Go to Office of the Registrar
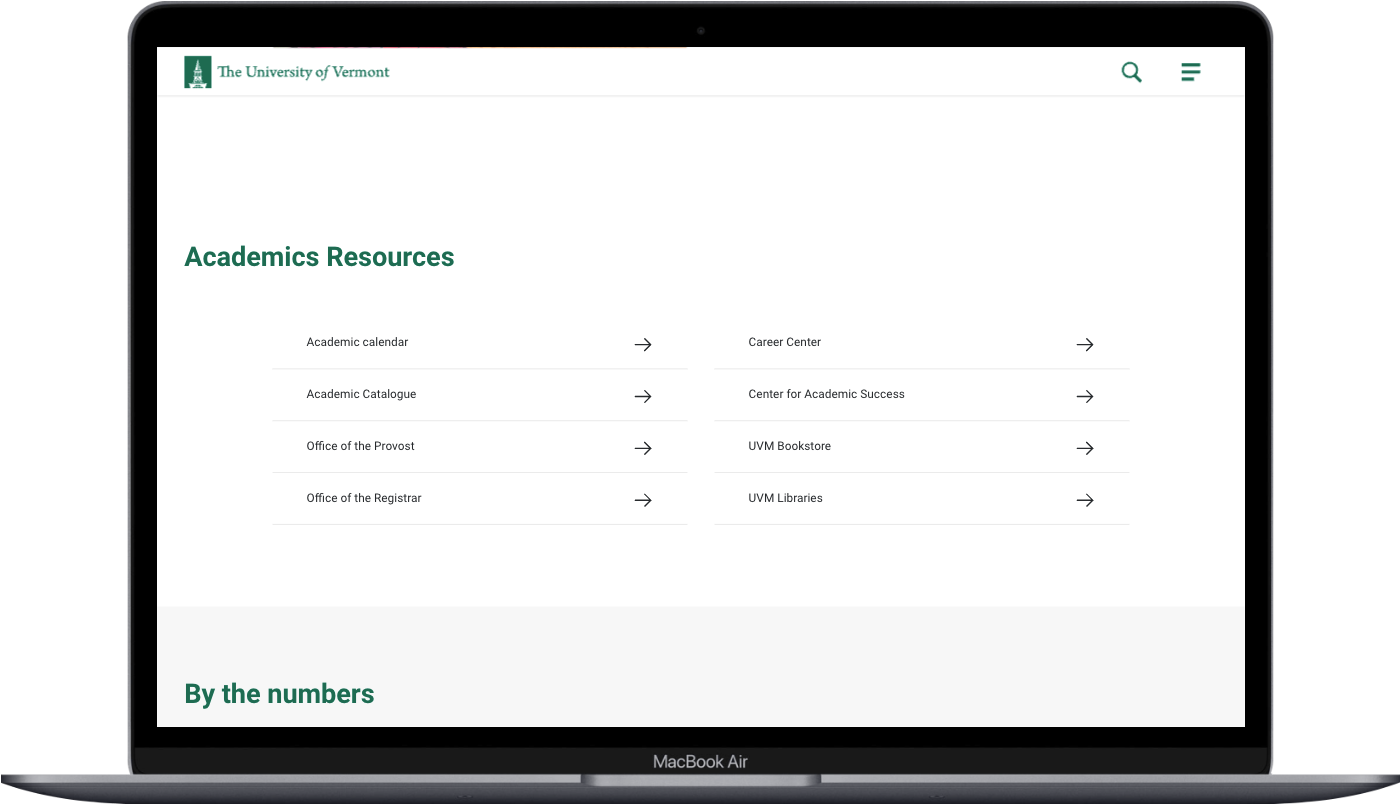The height and width of the screenshot is (804, 1400). 364,498
